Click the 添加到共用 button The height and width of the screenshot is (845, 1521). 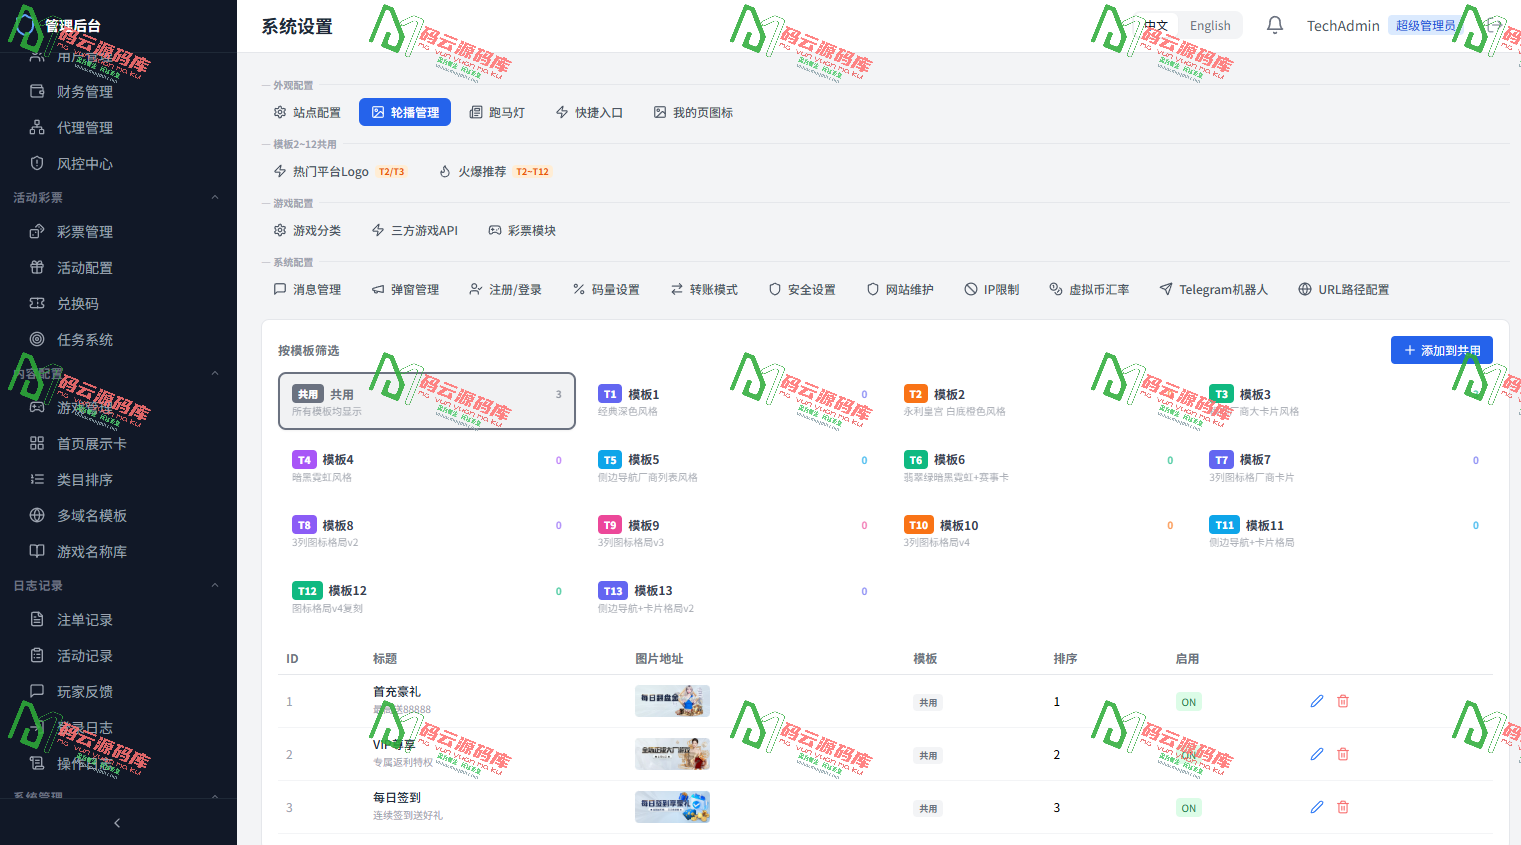tap(1441, 350)
